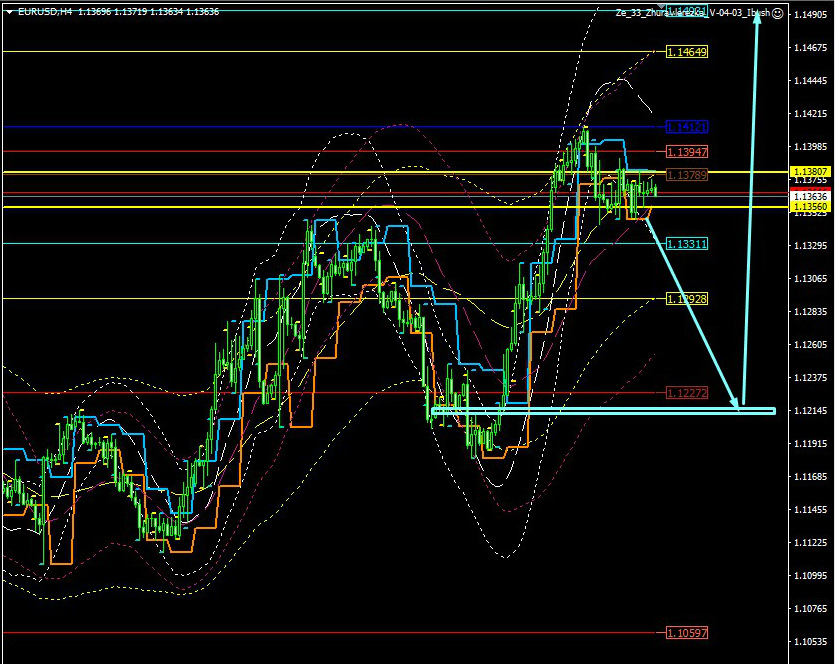Click the yellow 1.13560 price scale tag
Viewport: 835px width, 664px height.
(811, 207)
